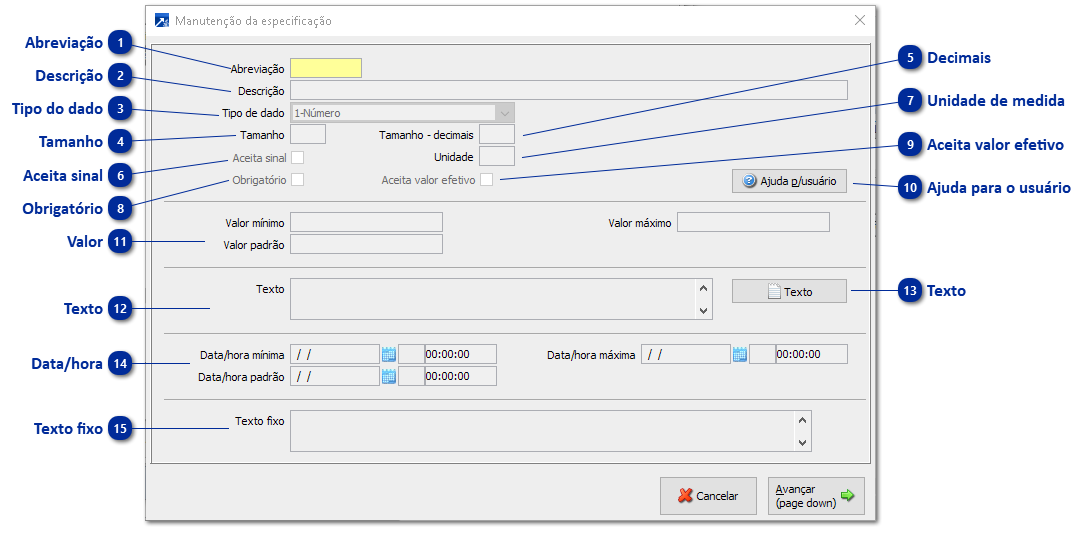Click the Tamanho - decimais field
This screenshot has height=537, width=1087.
pyautogui.click(x=497, y=134)
